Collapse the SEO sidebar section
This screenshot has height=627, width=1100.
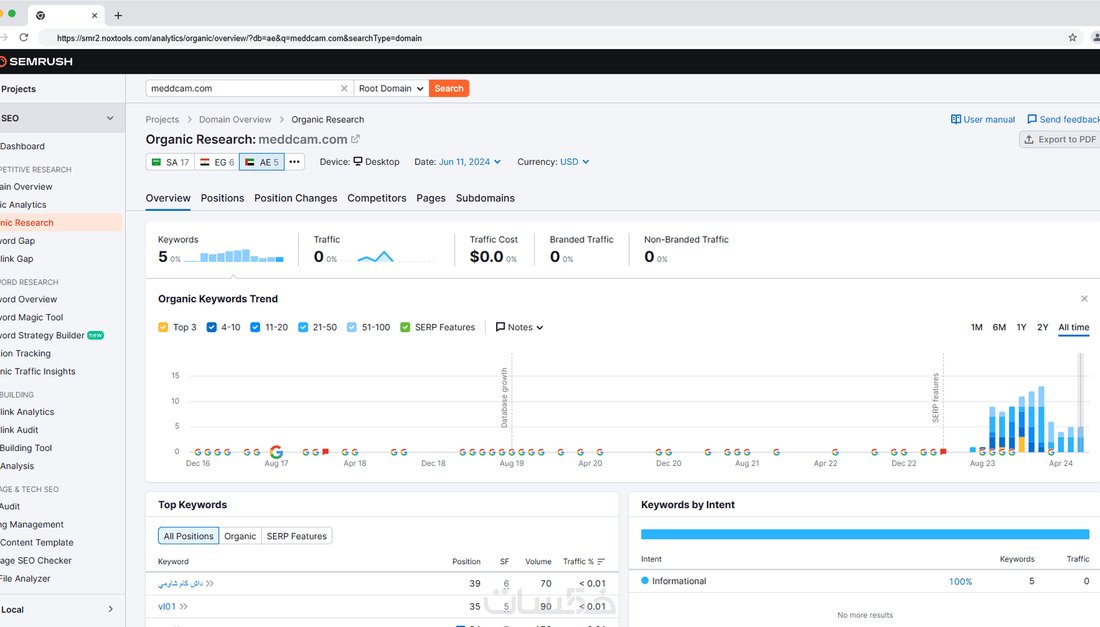[x=110, y=118]
